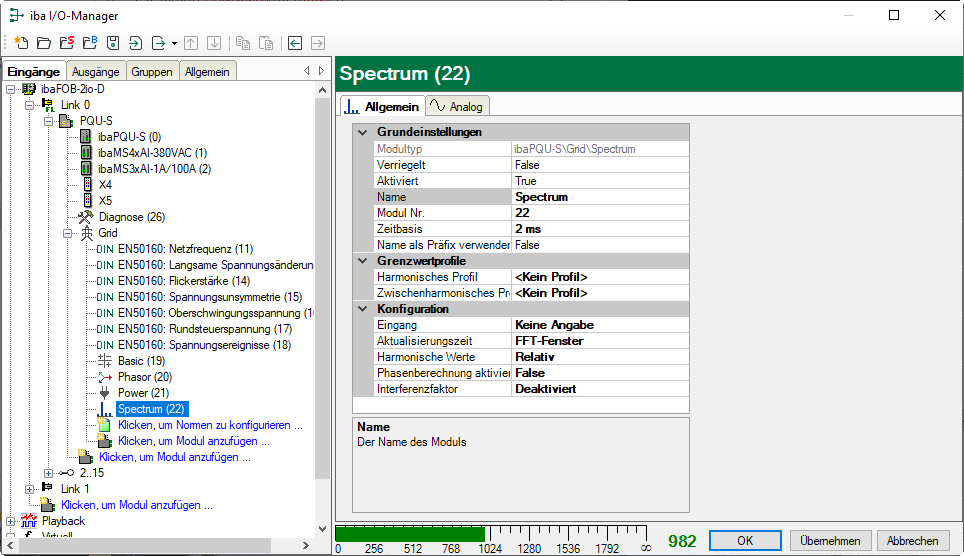Click the new configuration icon with star
Viewport: 964px width, 556px height.
click(20, 43)
